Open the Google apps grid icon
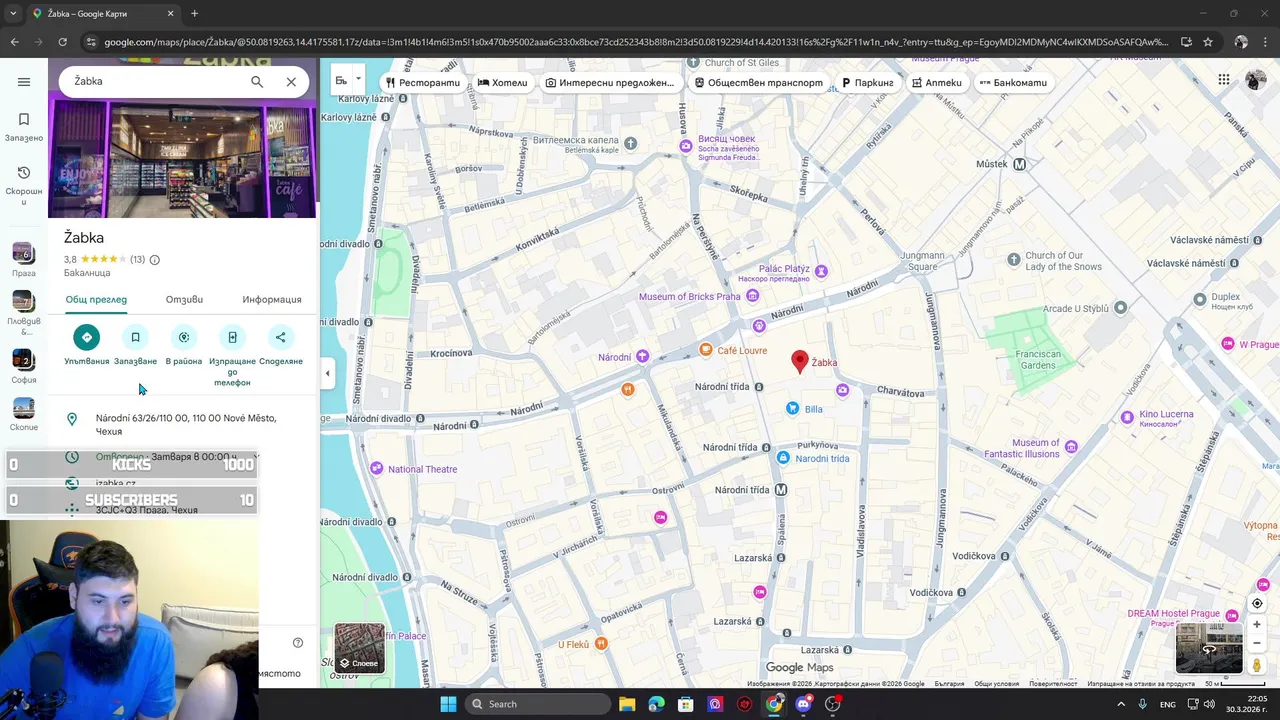1280x720 pixels. coord(1224,80)
